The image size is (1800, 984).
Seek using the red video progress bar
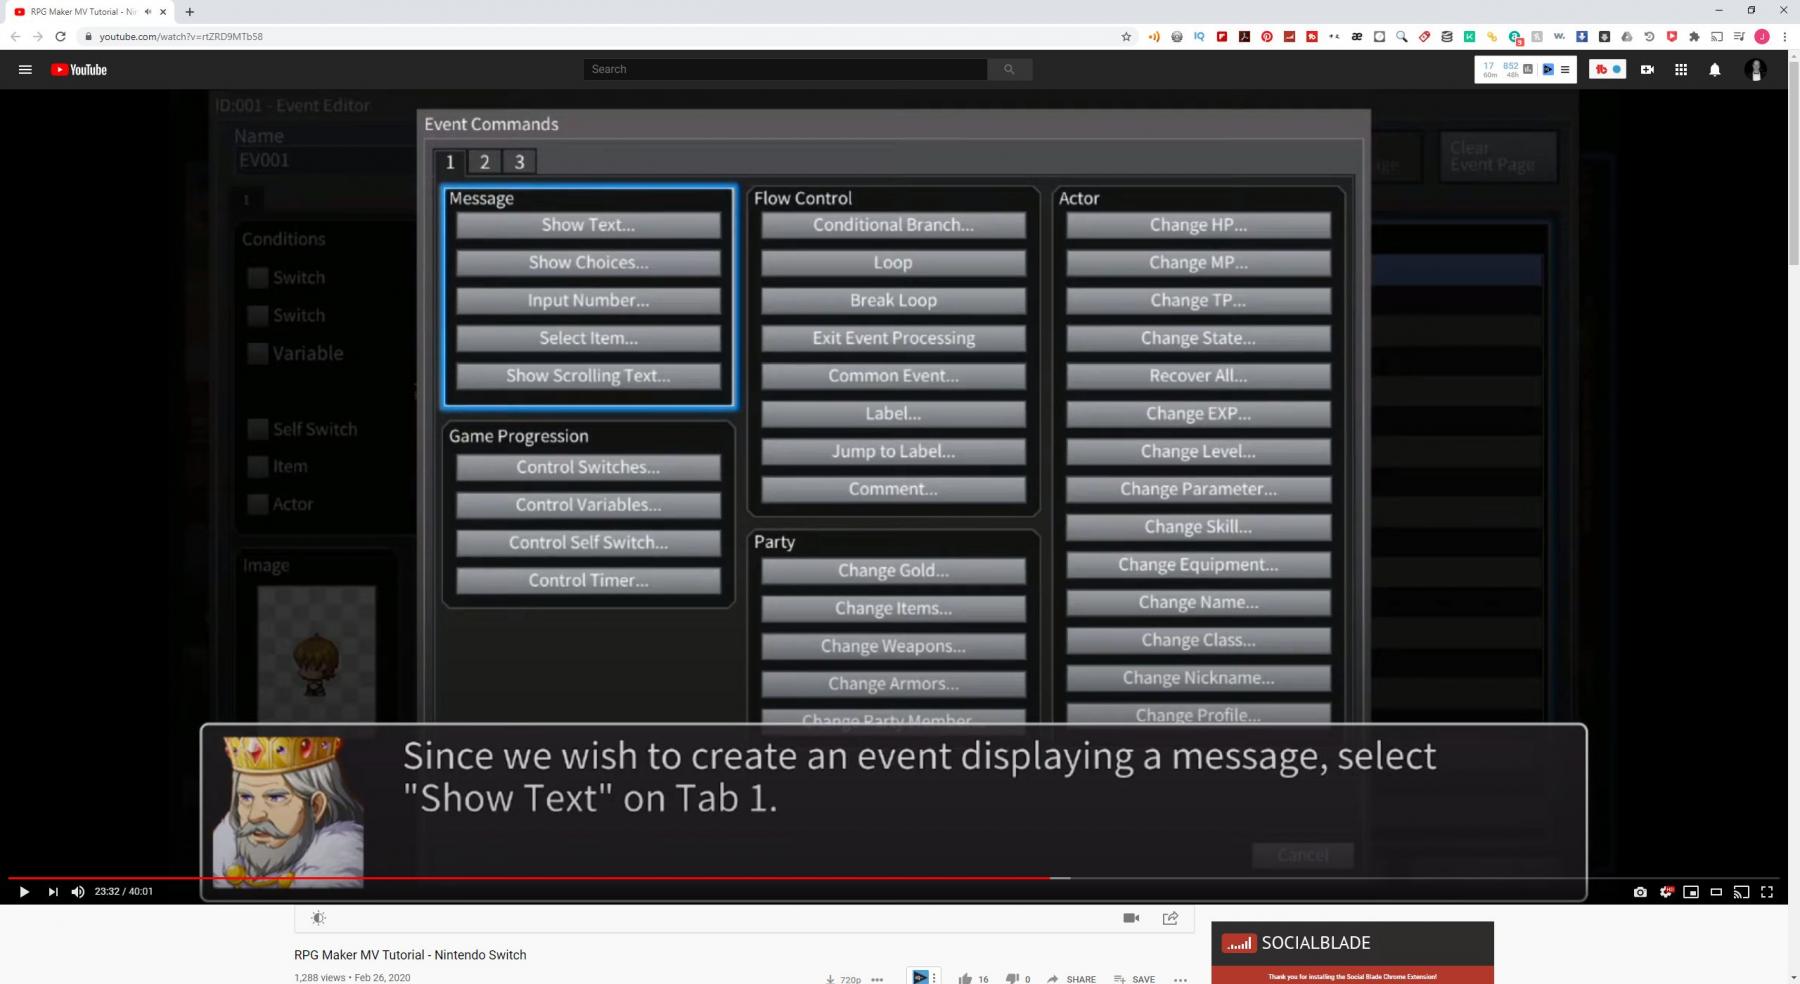(x=530, y=878)
